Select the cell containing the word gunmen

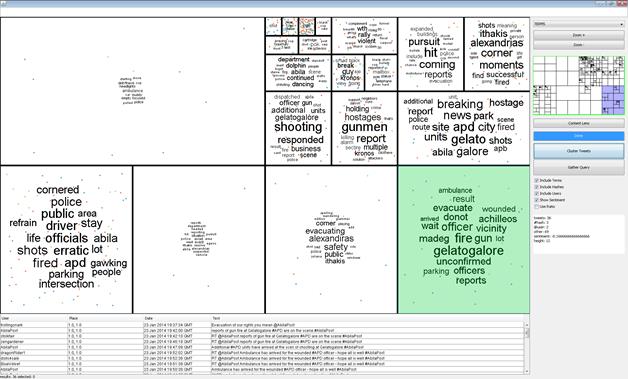[x=364, y=128]
